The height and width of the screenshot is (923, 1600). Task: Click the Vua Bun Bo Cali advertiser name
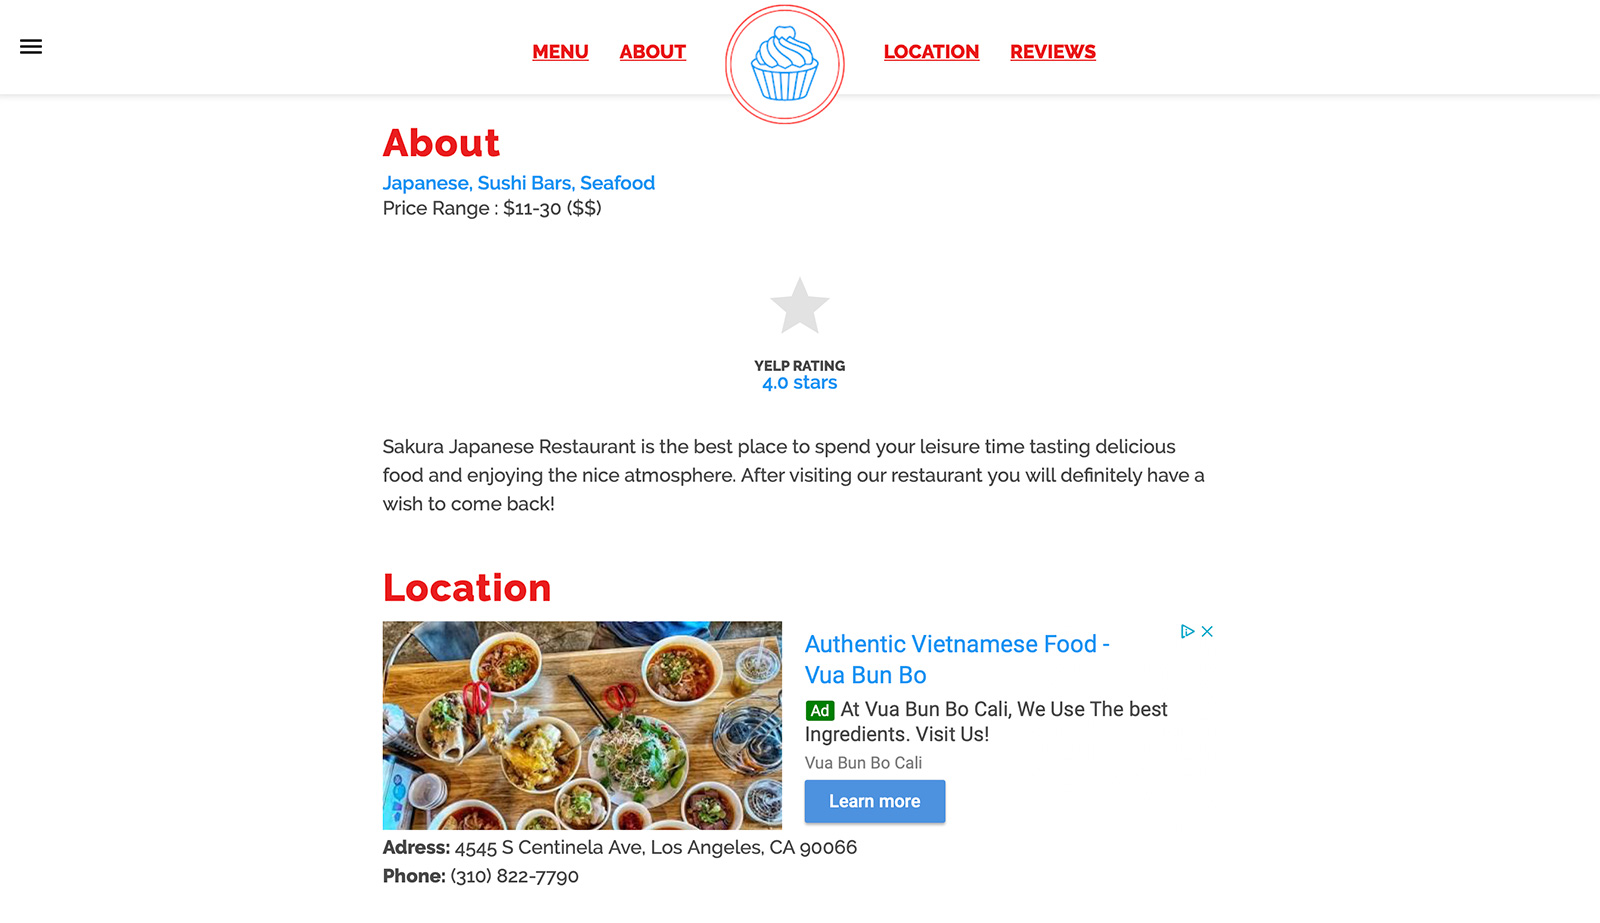tap(863, 763)
